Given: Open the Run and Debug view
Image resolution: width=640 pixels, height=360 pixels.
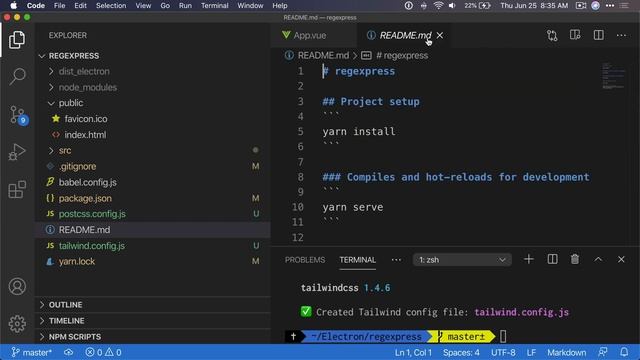Looking at the screenshot, I should 17,152.
